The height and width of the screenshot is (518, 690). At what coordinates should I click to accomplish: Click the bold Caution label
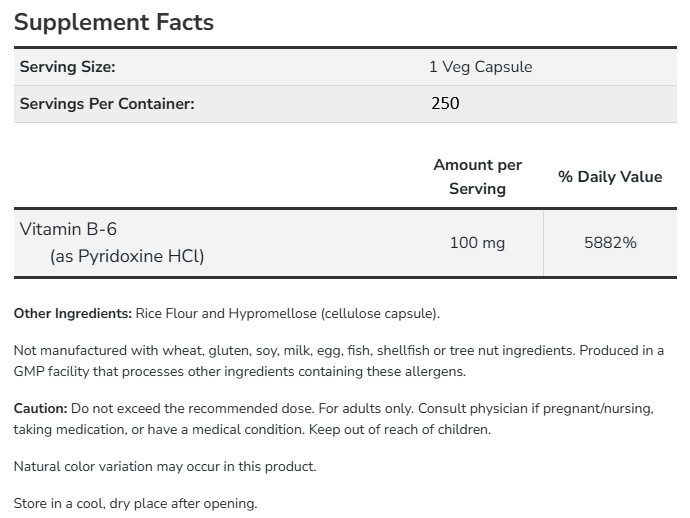[x=41, y=409]
